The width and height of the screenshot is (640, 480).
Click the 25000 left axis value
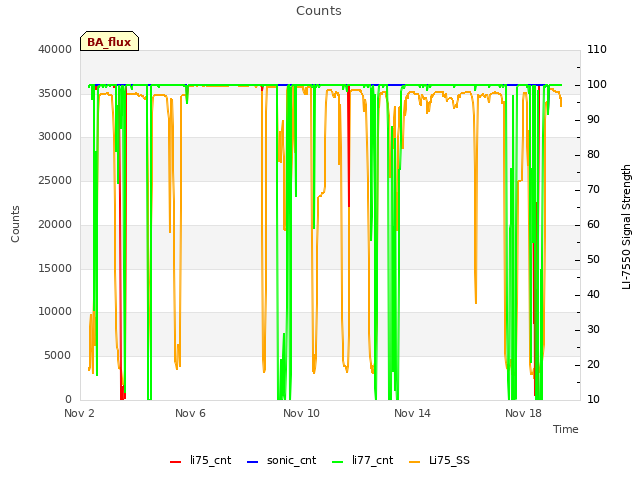[55, 180]
